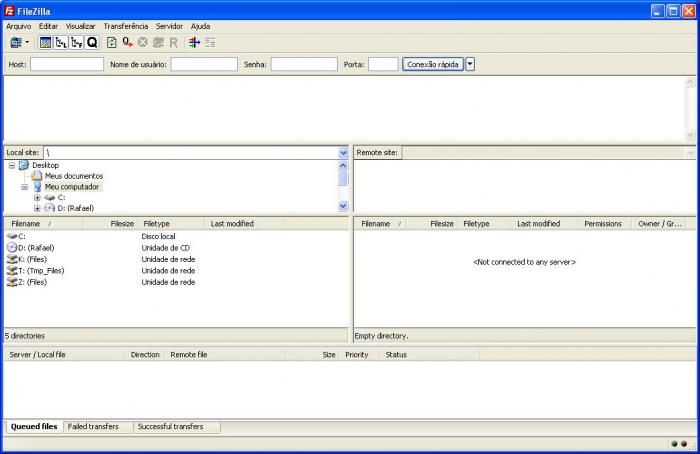Collapse the Desktop tree node
Image resolution: width=700 pixels, height=454 pixels.
tap(12, 165)
